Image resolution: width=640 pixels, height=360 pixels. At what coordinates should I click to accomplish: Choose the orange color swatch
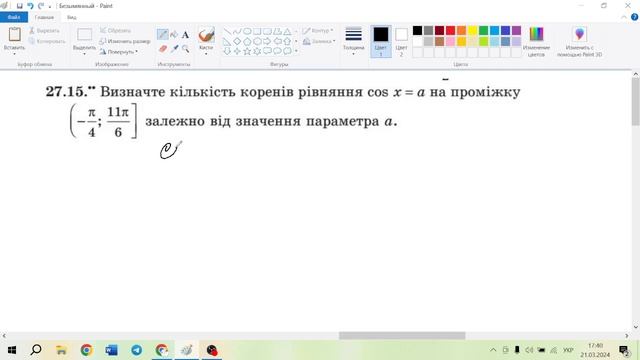click(x=461, y=31)
